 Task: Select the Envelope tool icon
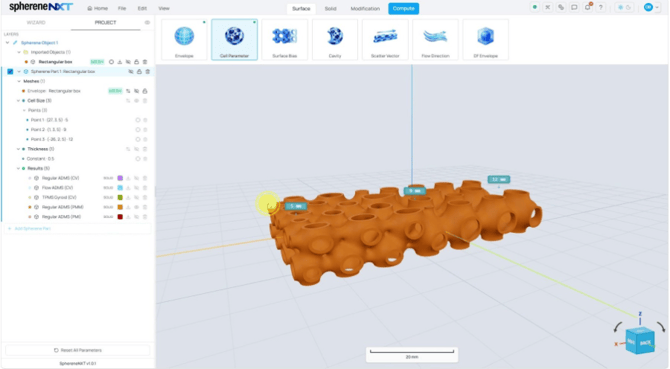pos(184,39)
